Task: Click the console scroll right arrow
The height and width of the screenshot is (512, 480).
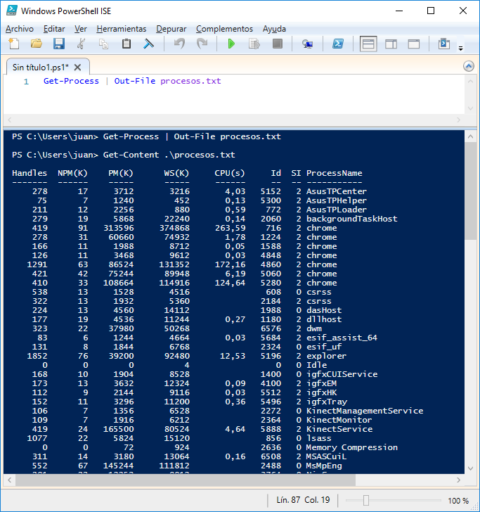Action: click(459, 480)
